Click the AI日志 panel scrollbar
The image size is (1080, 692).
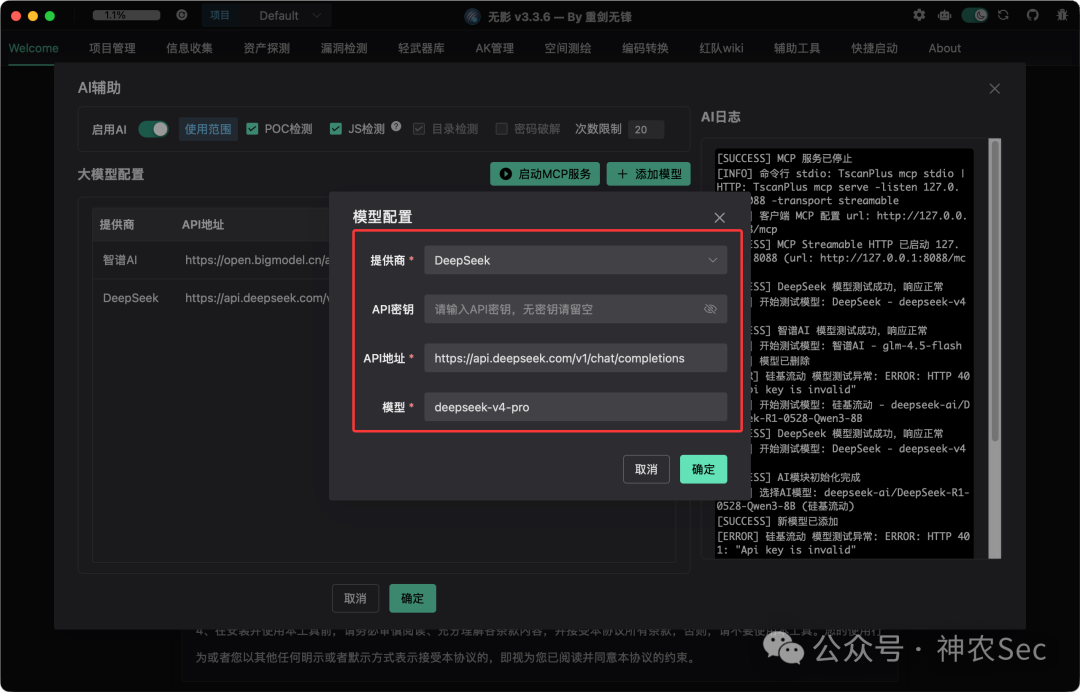pos(994,289)
